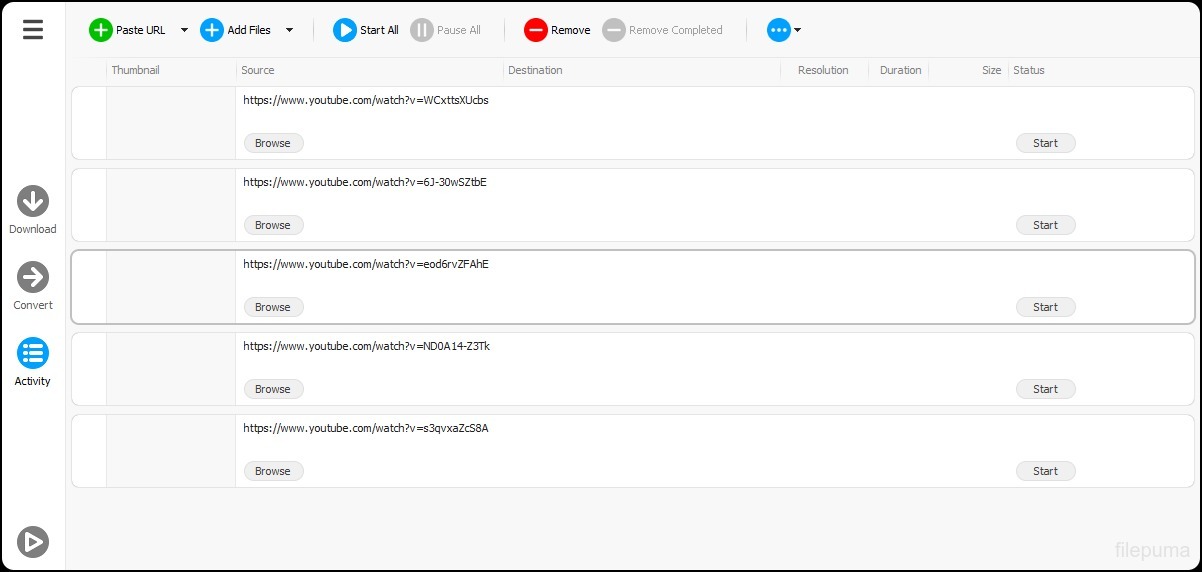This screenshot has height=572, width=1202.
Task: Browse destination for the 6J-30wSZtbE video
Action: pyautogui.click(x=273, y=225)
